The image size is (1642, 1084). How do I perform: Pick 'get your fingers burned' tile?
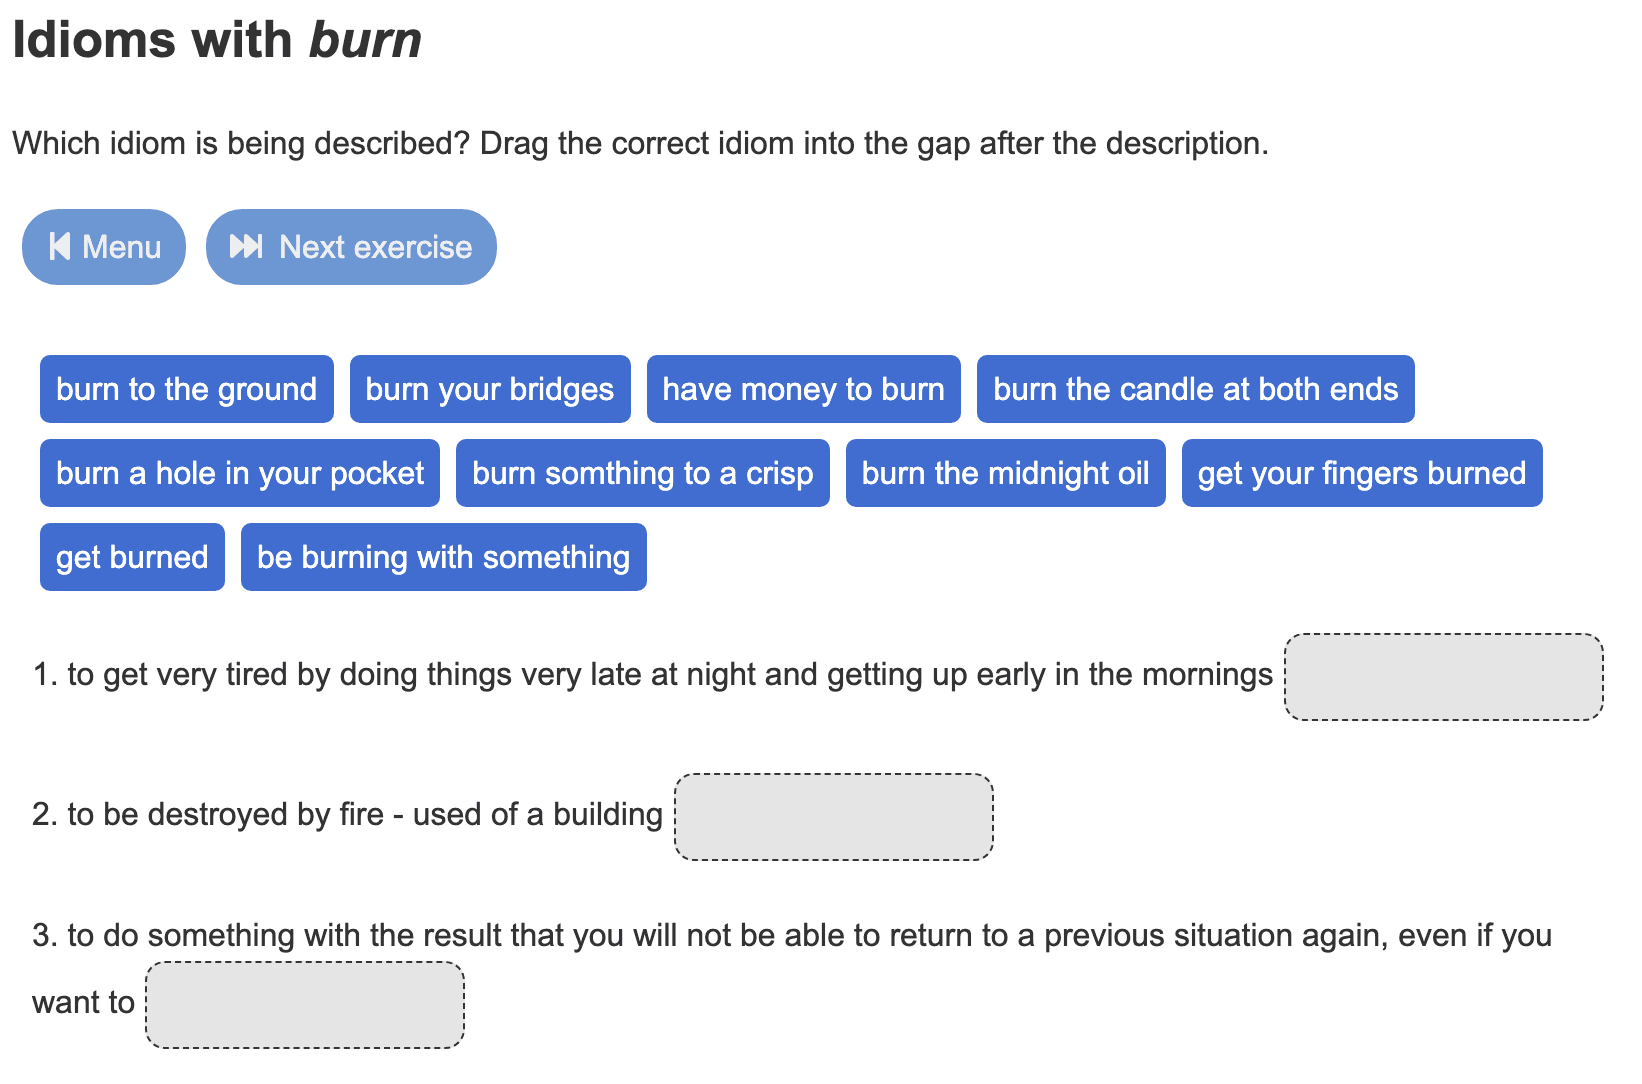point(1361,473)
